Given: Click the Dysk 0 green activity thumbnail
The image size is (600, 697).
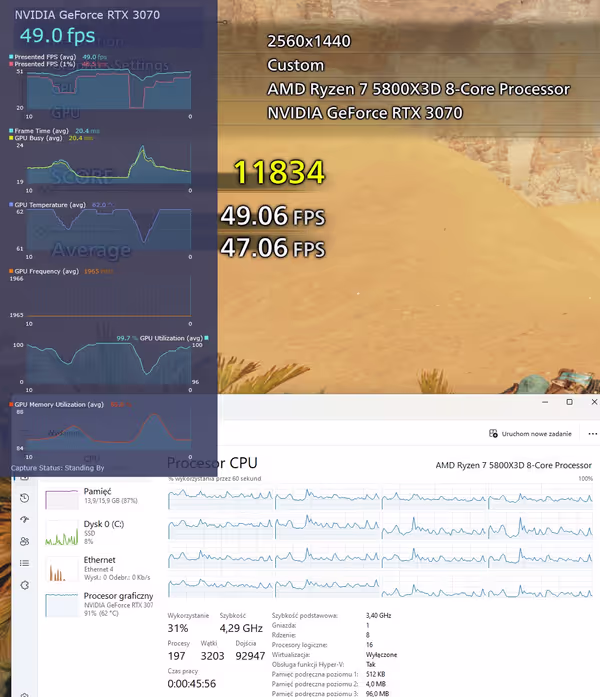Looking at the screenshot, I should pyautogui.click(x=62, y=535).
